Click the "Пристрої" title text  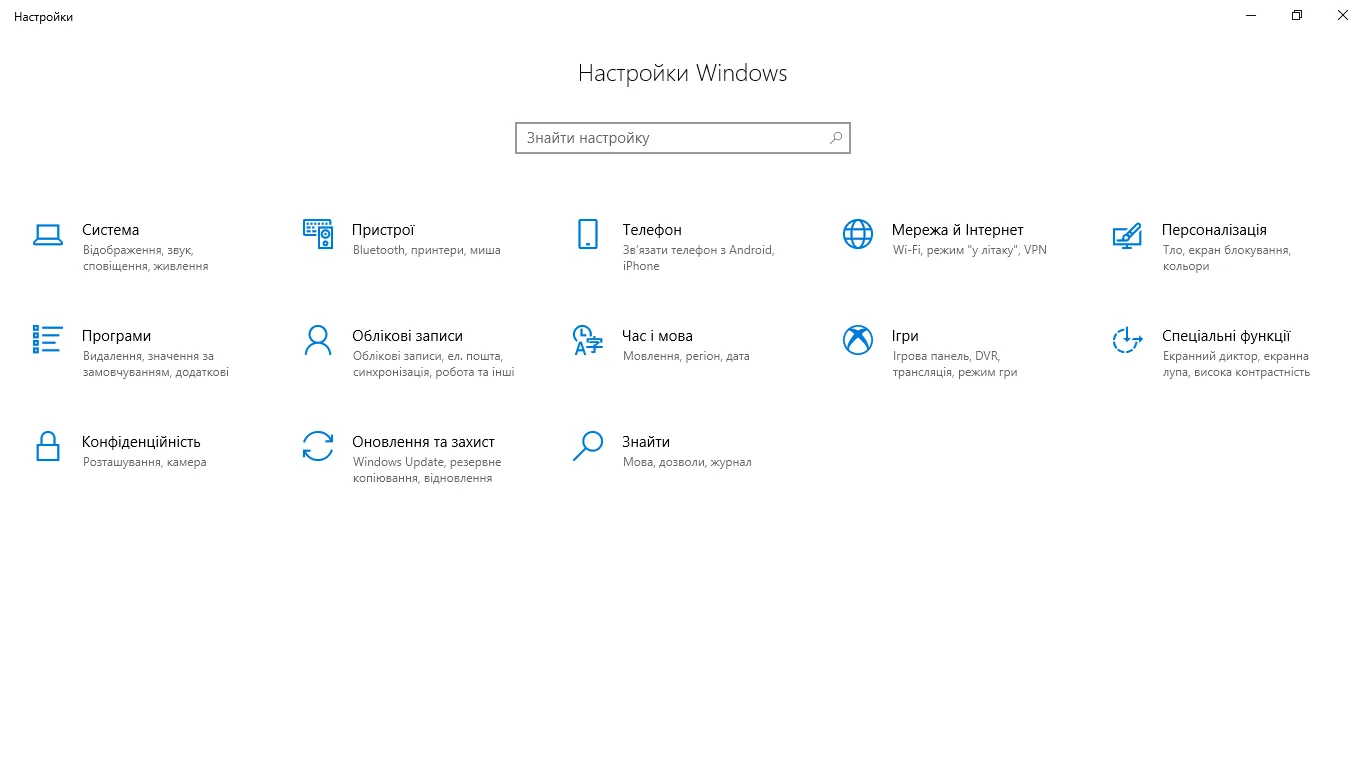(383, 230)
